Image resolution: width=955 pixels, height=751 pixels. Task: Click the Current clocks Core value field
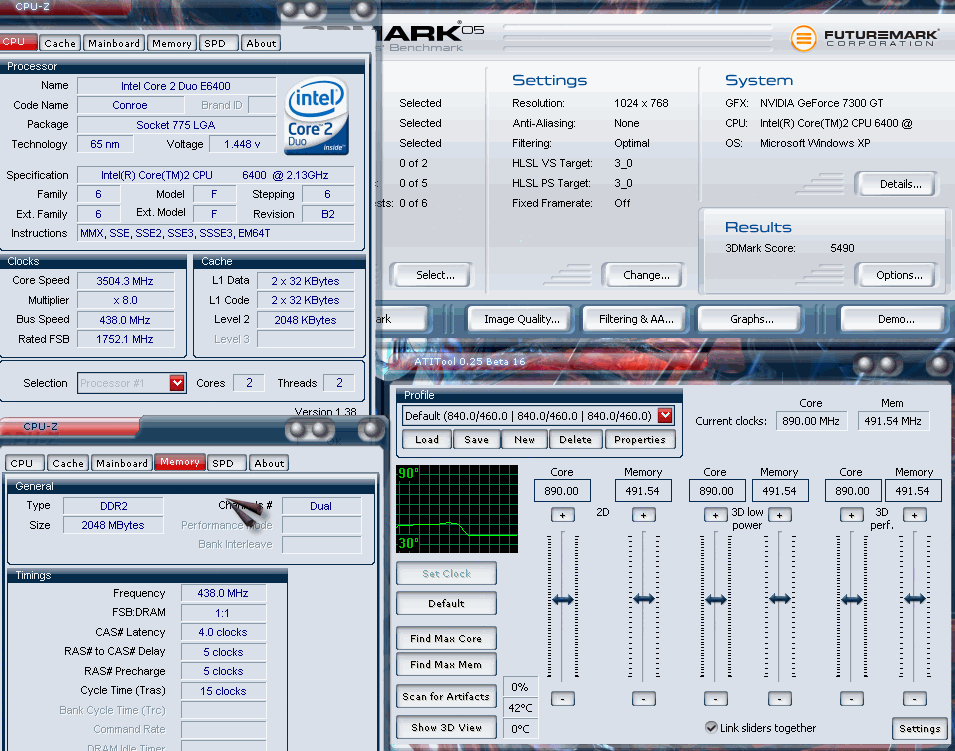[x=811, y=421]
